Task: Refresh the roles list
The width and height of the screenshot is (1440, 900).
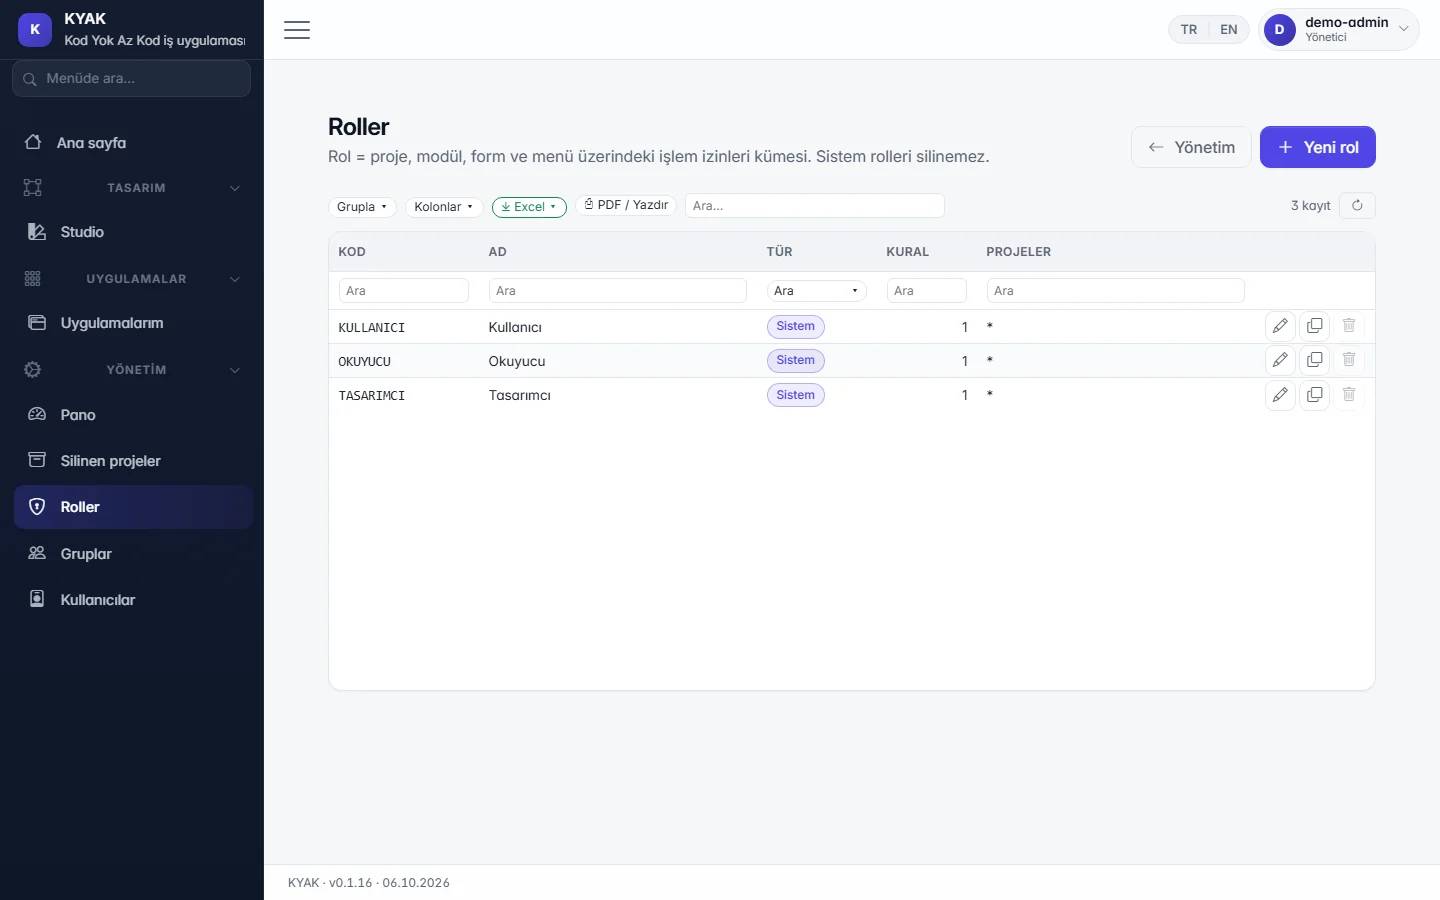Action: (x=1357, y=205)
